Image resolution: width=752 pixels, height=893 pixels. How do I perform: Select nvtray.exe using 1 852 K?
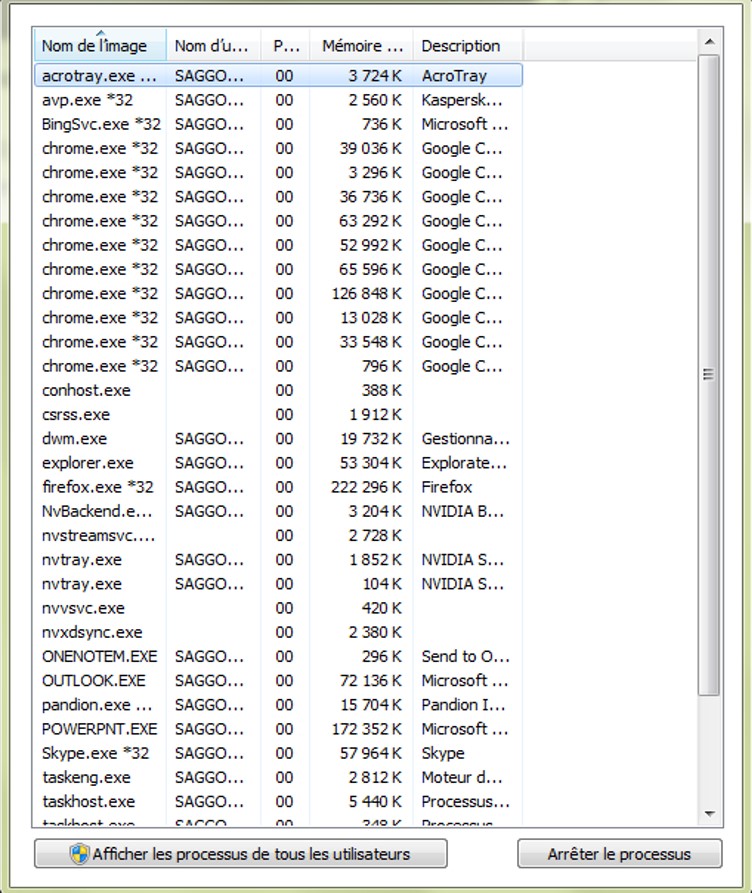pyautogui.click(x=279, y=560)
